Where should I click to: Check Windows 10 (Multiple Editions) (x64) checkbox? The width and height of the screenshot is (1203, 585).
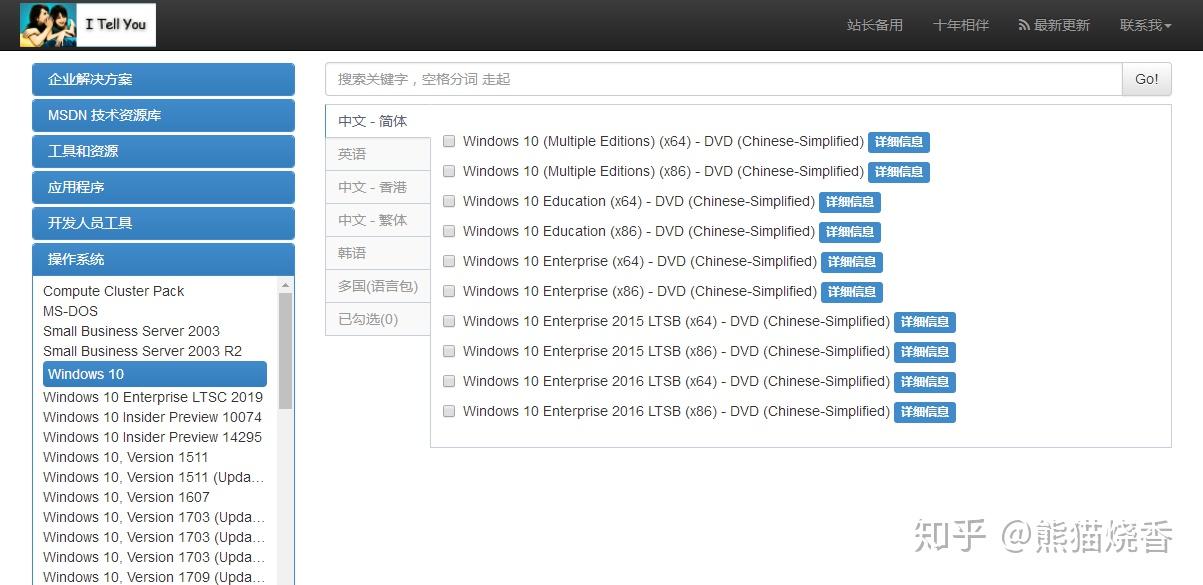coord(449,141)
